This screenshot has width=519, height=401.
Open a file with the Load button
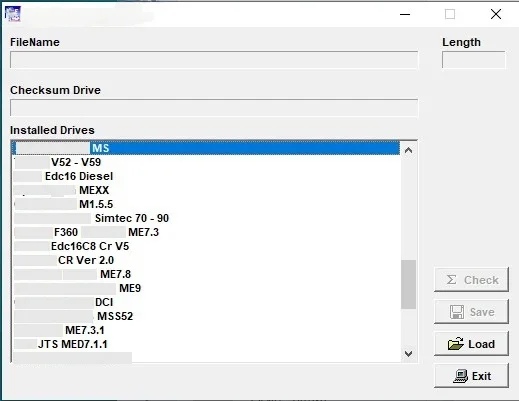(471, 344)
